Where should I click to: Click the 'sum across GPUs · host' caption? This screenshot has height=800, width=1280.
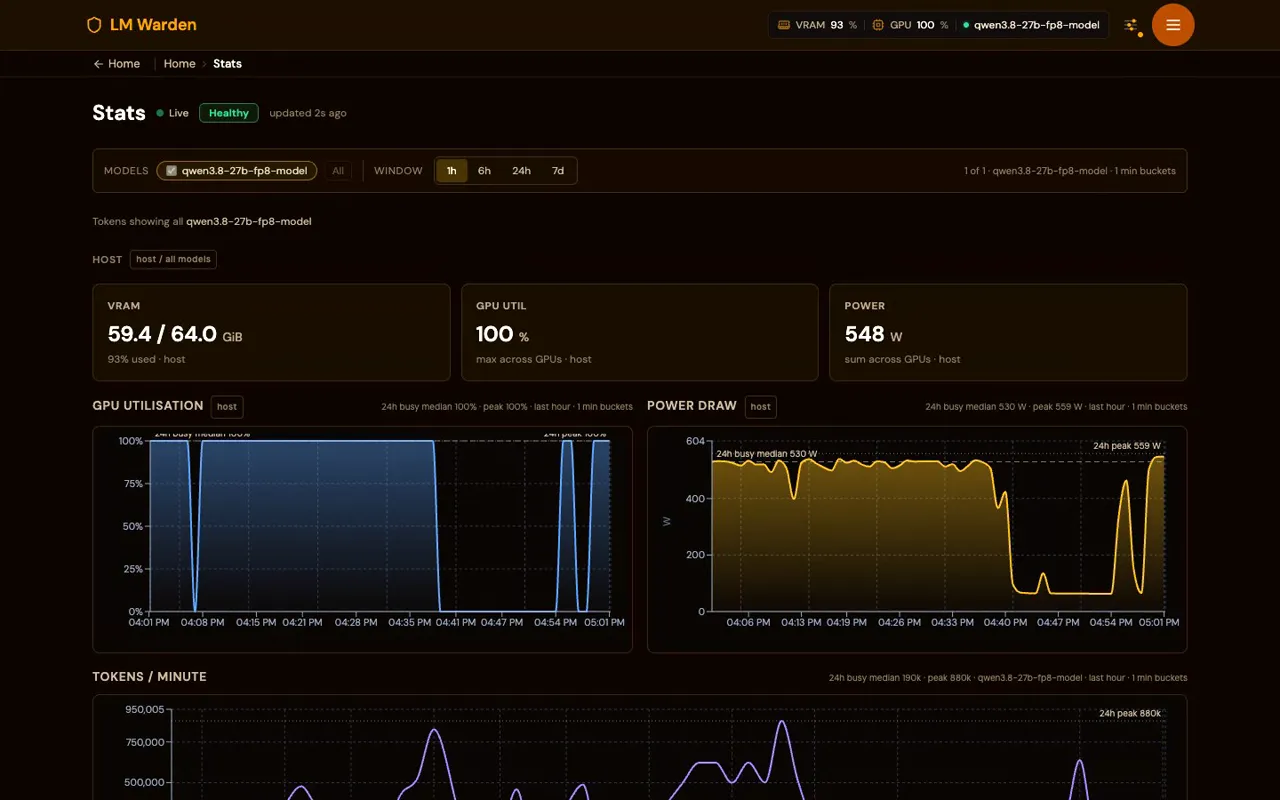902,359
